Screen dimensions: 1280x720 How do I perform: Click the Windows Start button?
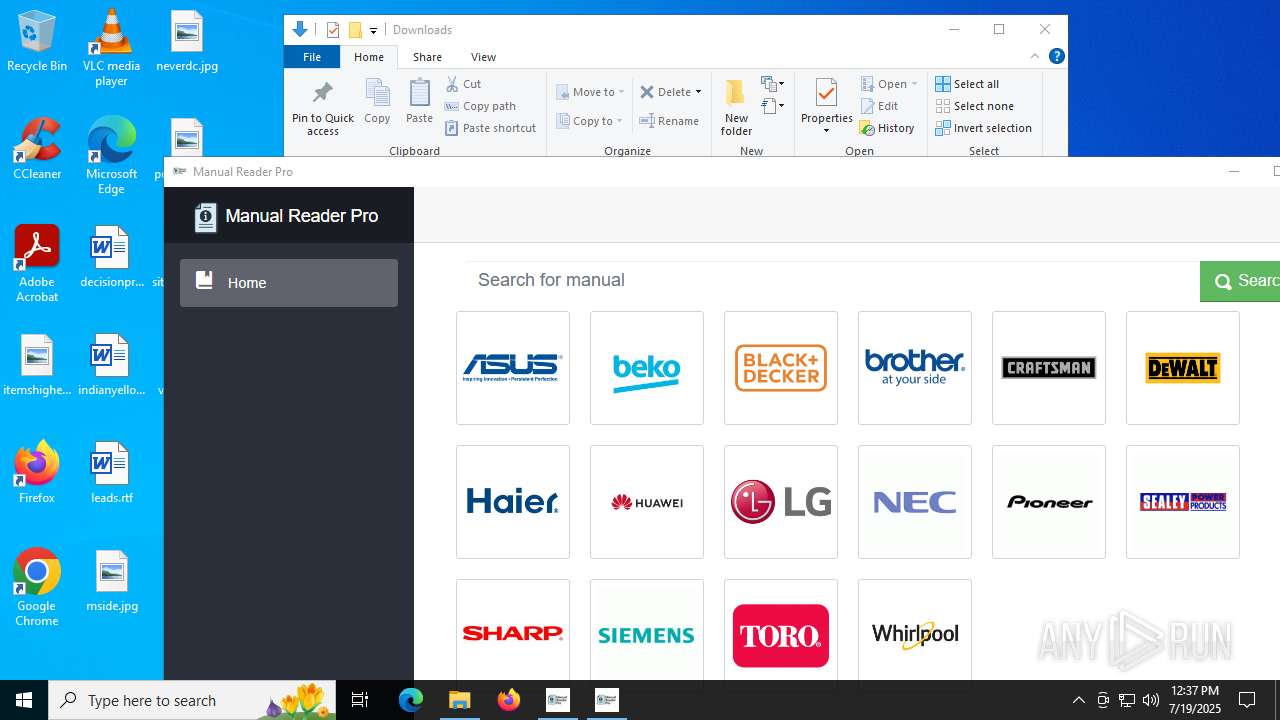click(24, 700)
